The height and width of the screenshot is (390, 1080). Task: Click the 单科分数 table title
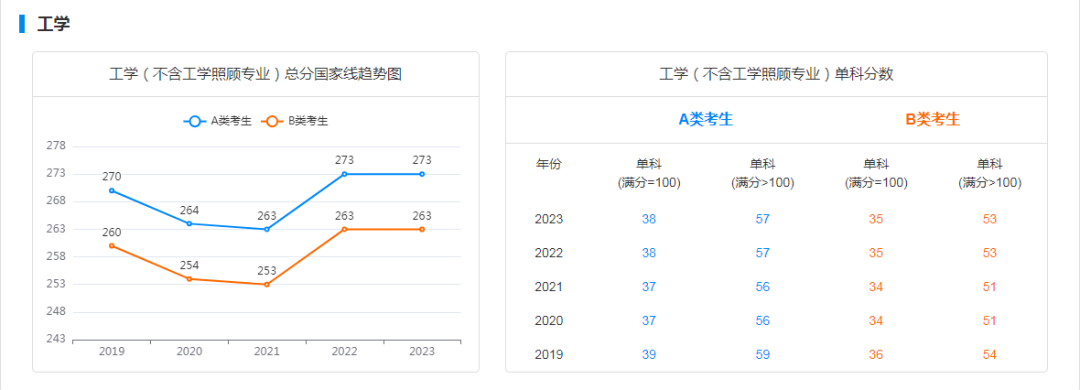(776, 74)
